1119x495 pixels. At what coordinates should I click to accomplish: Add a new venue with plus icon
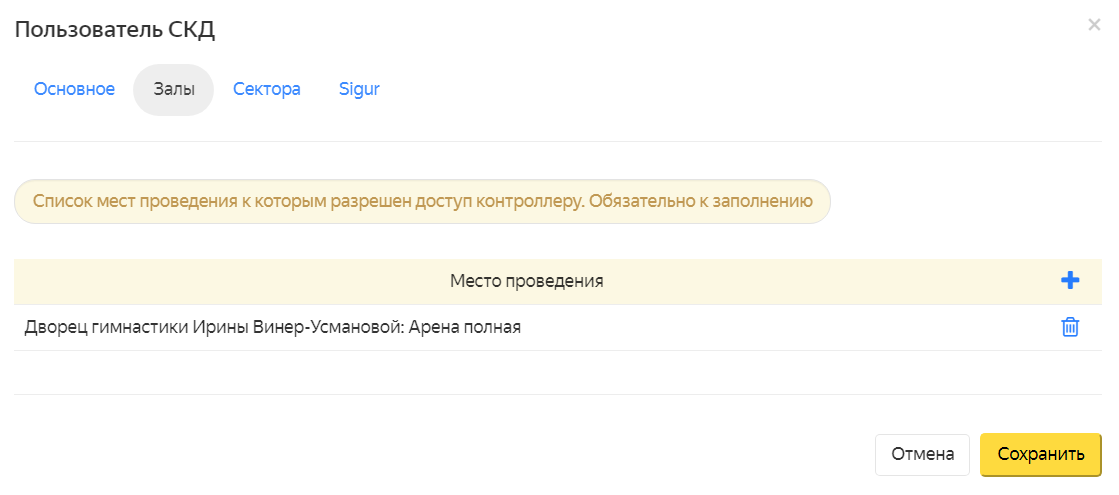pos(1070,281)
